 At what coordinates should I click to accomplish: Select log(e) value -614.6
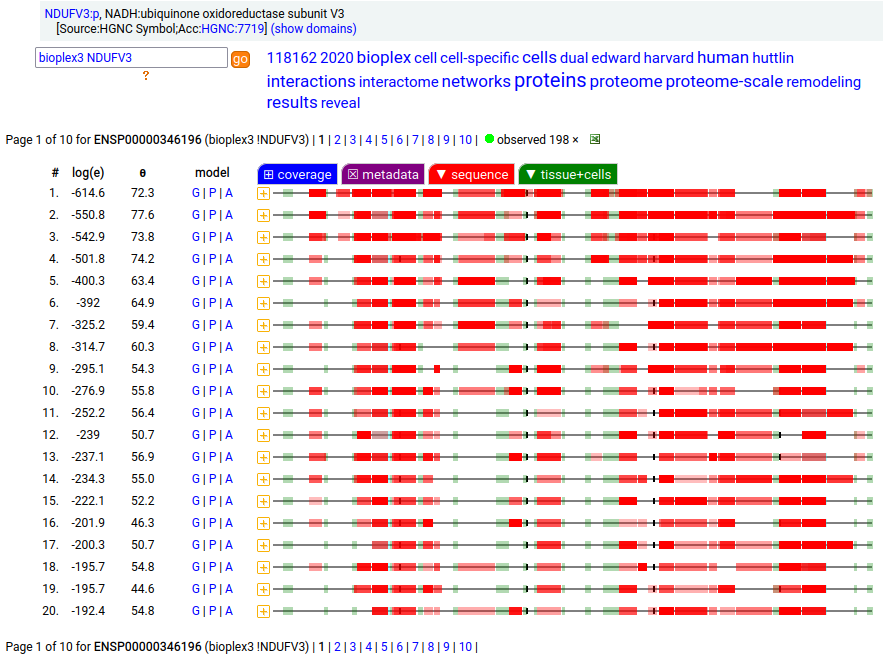click(x=88, y=193)
